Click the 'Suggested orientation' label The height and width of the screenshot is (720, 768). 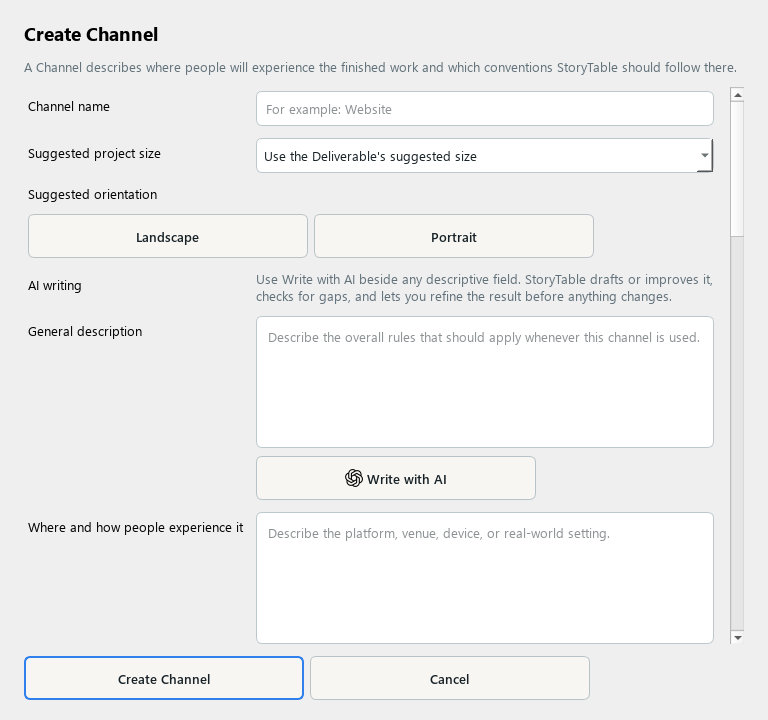coord(93,194)
